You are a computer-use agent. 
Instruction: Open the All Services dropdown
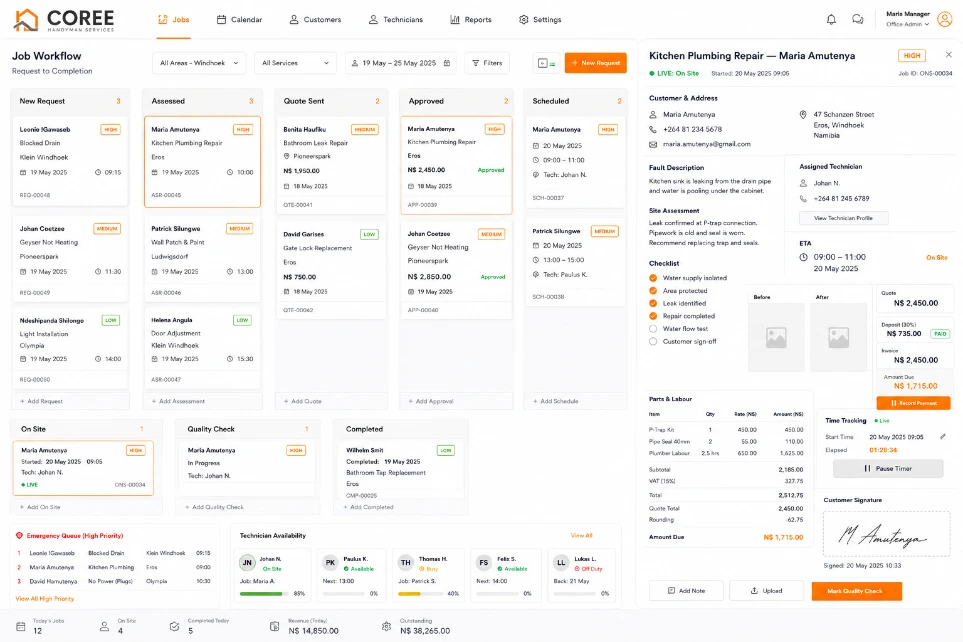point(295,63)
